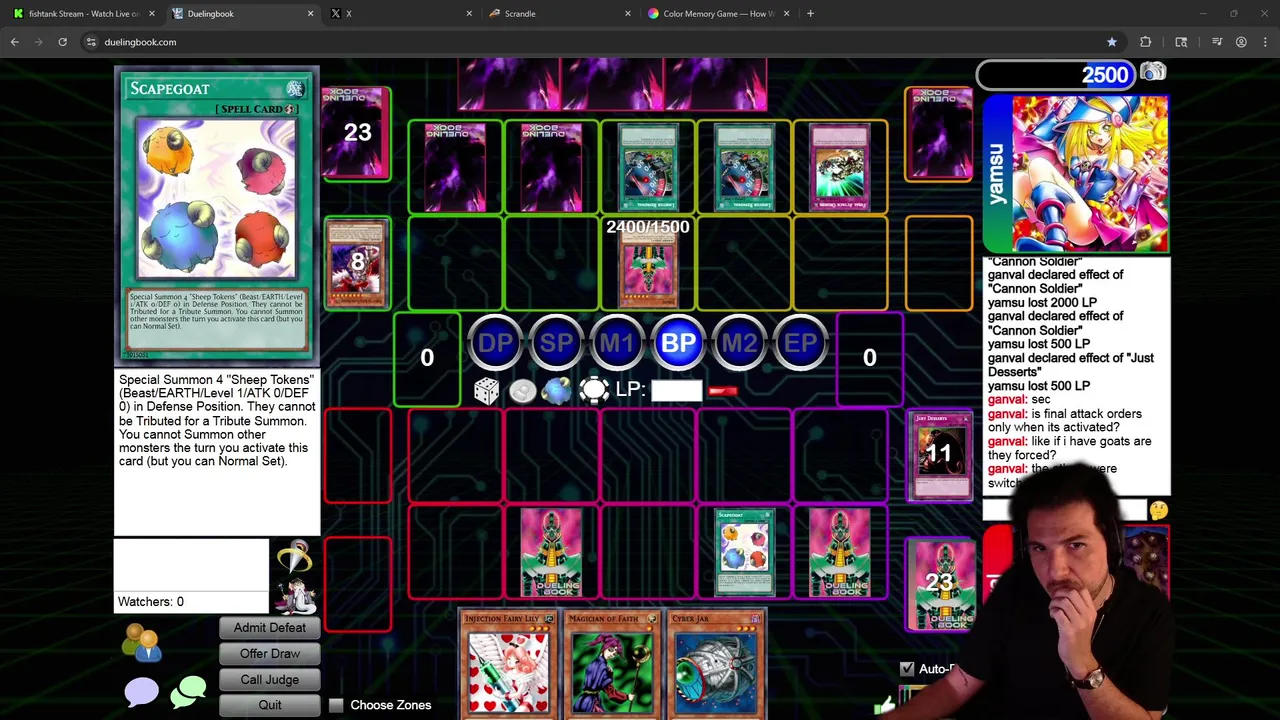Click the large Scapegoat card preview
The image size is (1280, 720).
coord(217,215)
